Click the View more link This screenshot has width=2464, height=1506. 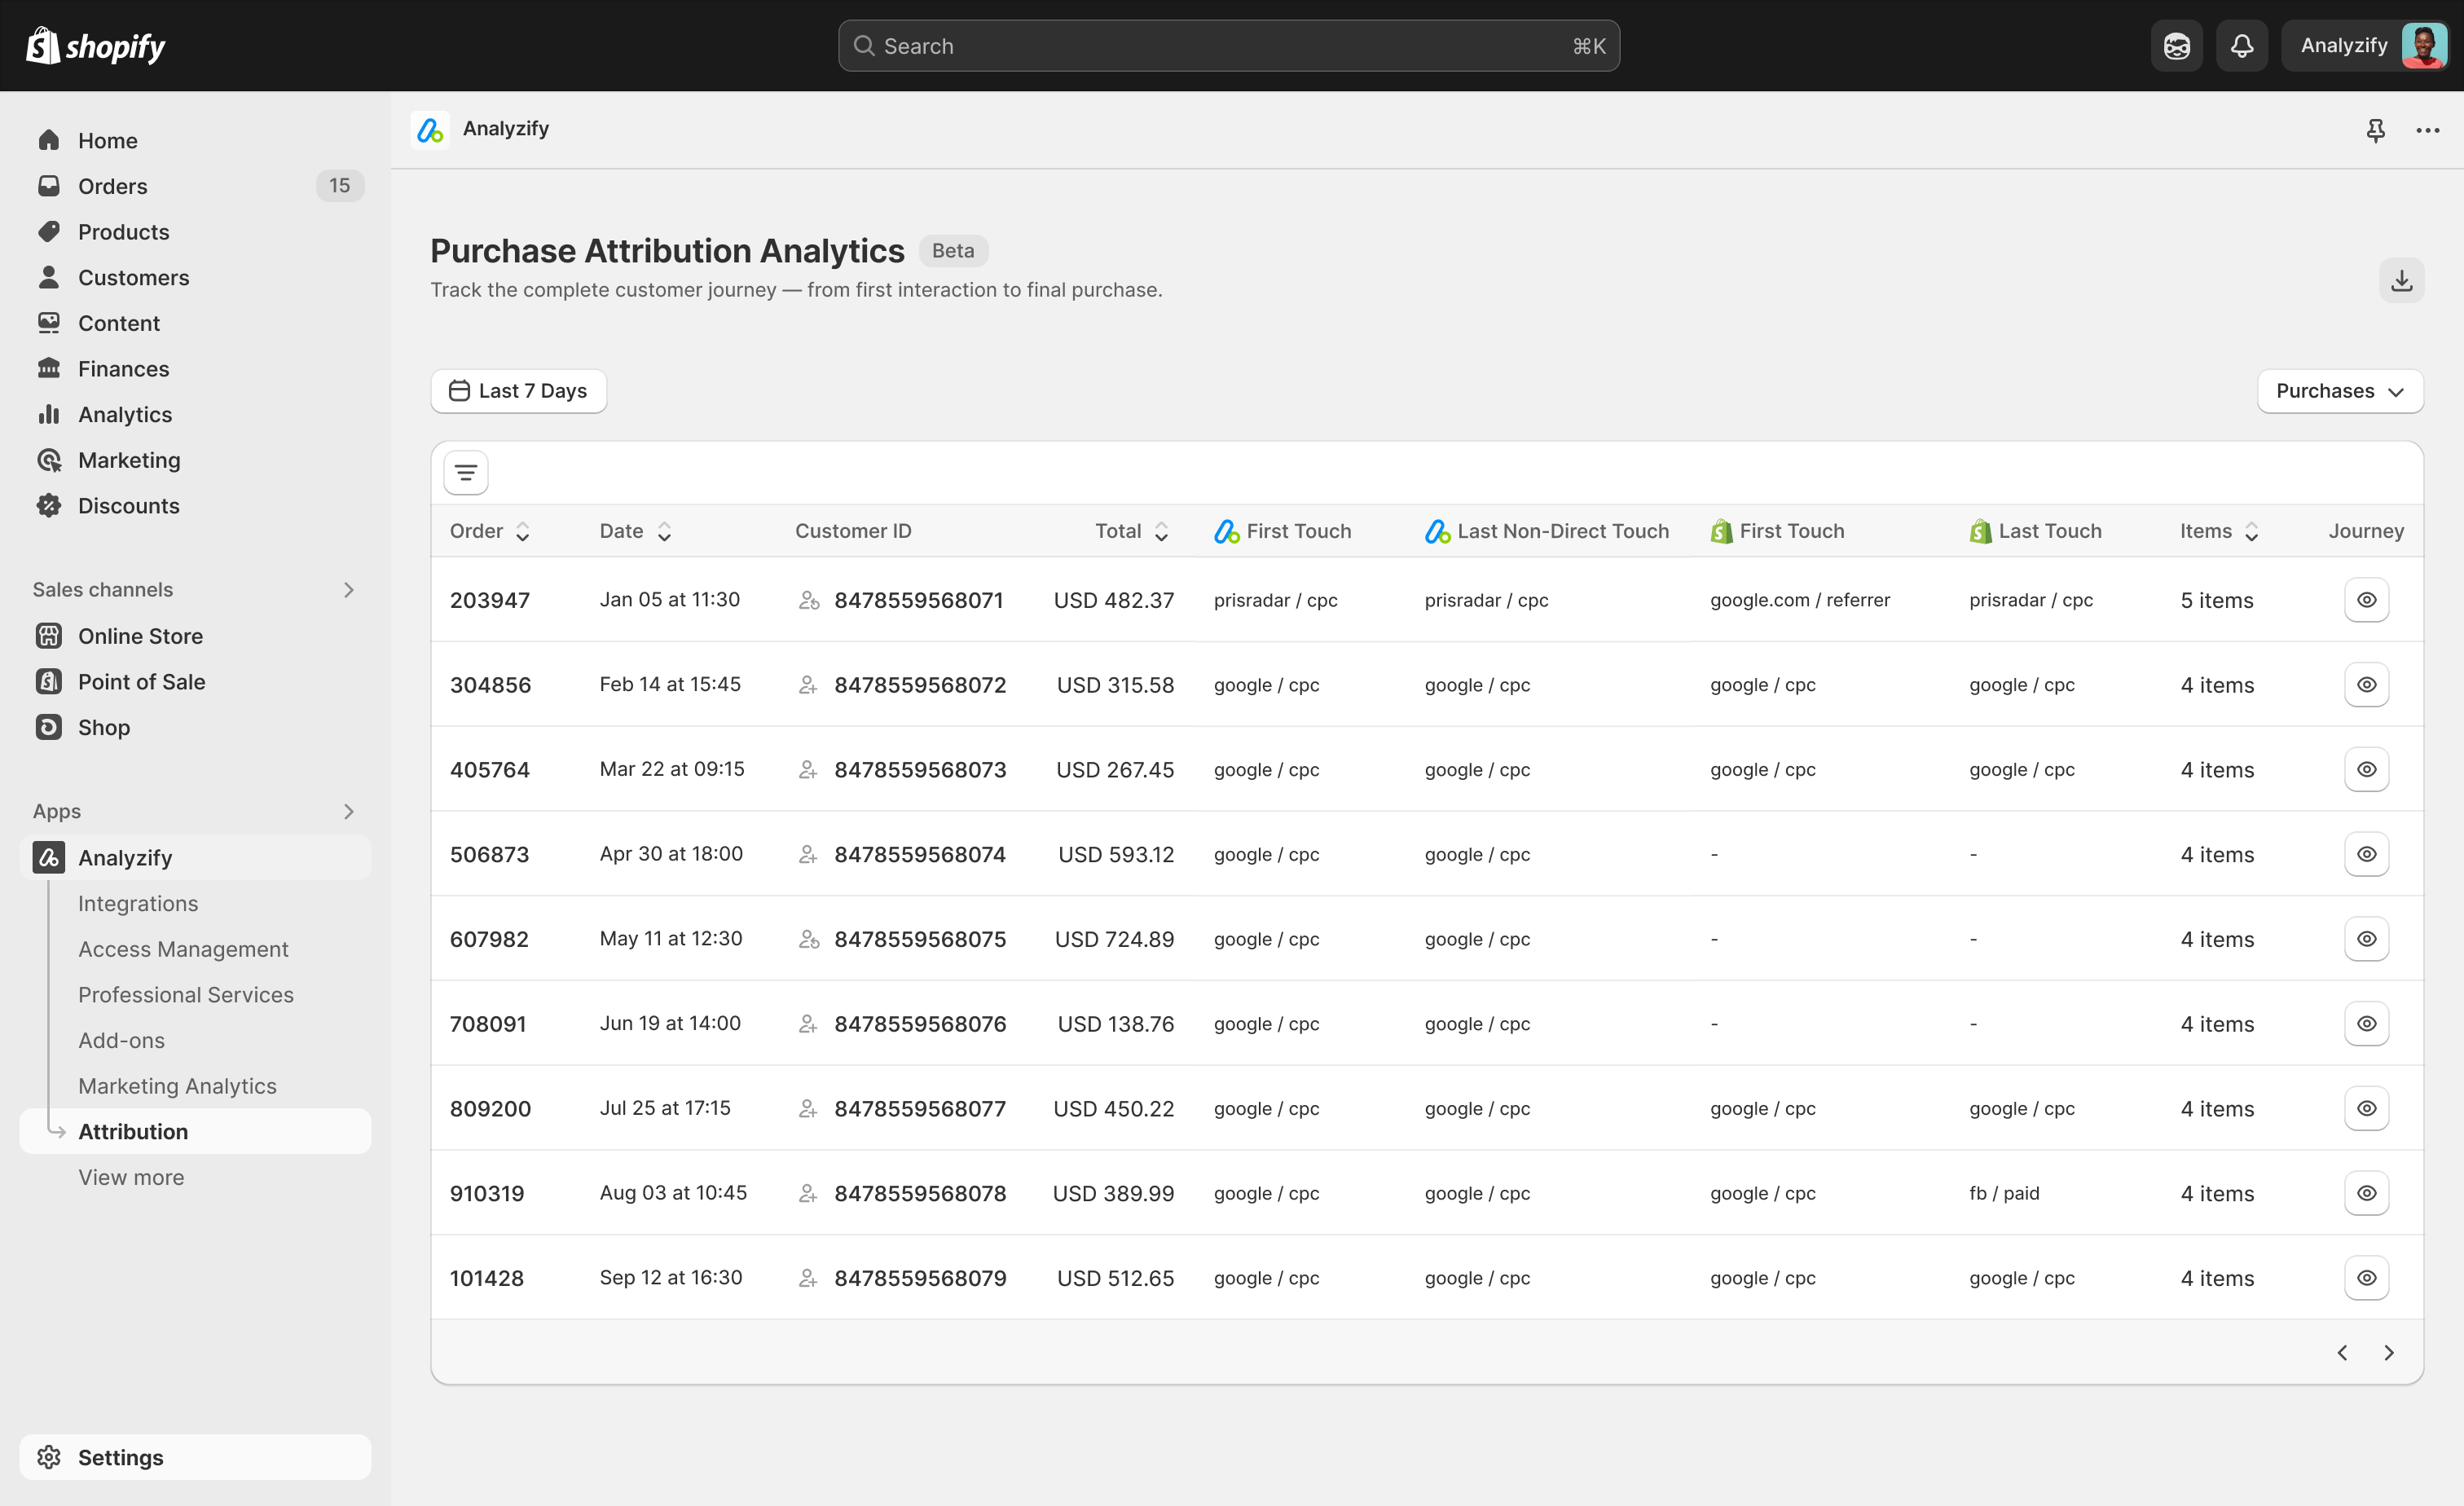point(131,1177)
